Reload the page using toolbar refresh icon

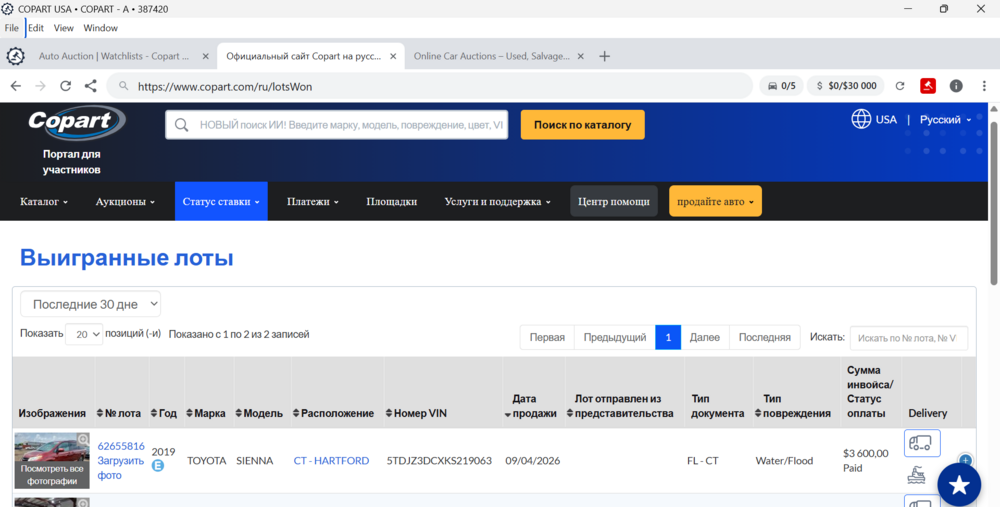[65, 86]
